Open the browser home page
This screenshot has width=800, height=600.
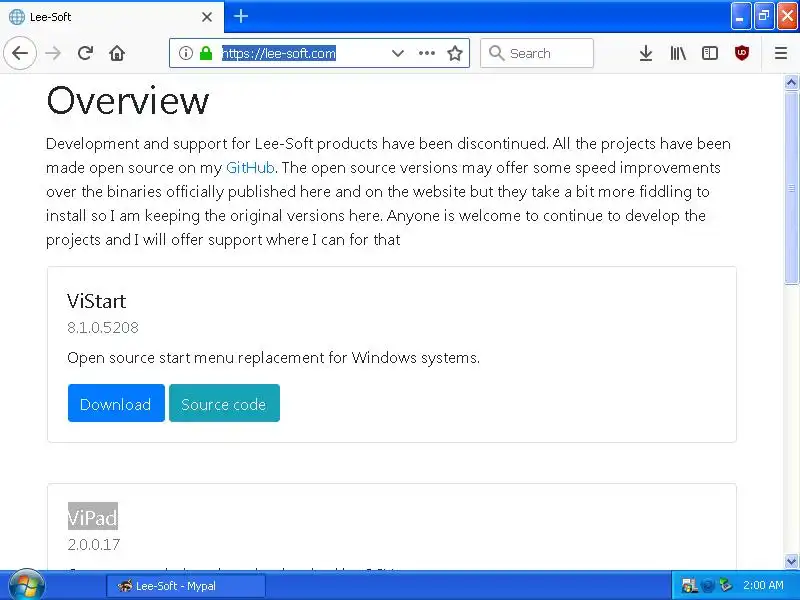tap(117, 53)
